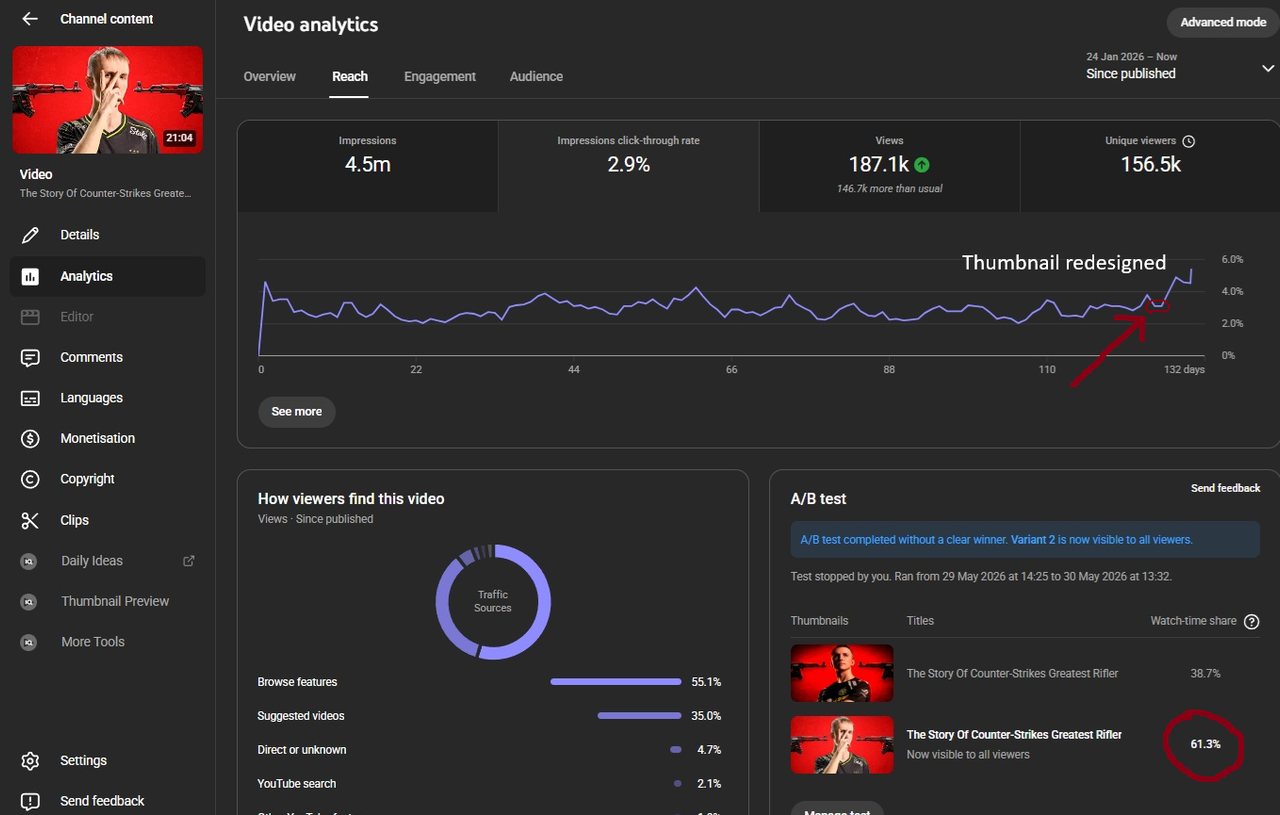Click the YouTube search row label
The width and height of the screenshot is (1280, 815).
pos(297,784)
